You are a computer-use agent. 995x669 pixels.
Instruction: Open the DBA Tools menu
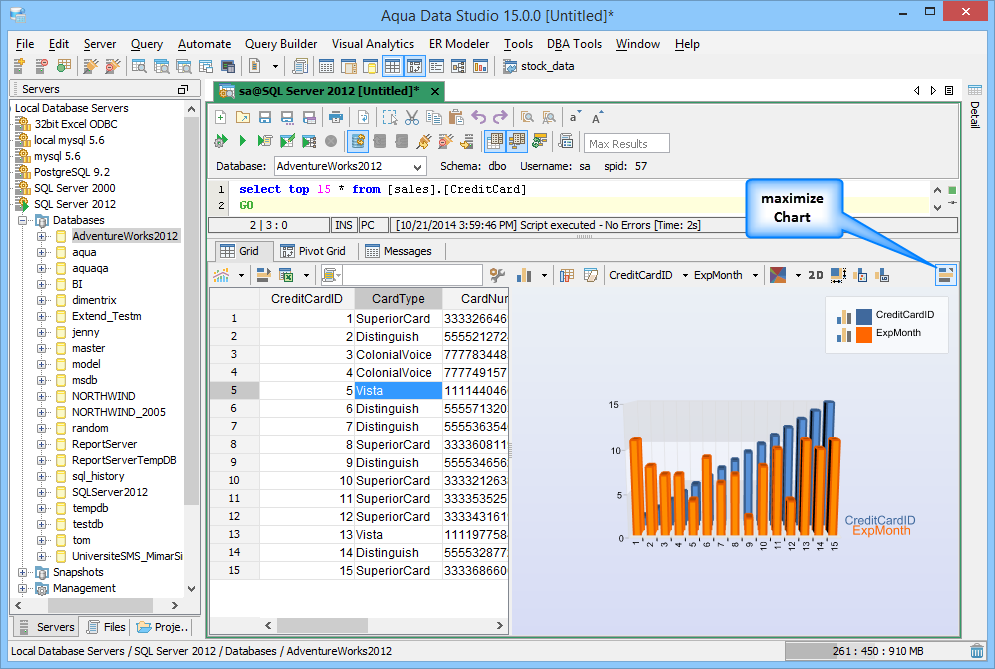point(574,44)
